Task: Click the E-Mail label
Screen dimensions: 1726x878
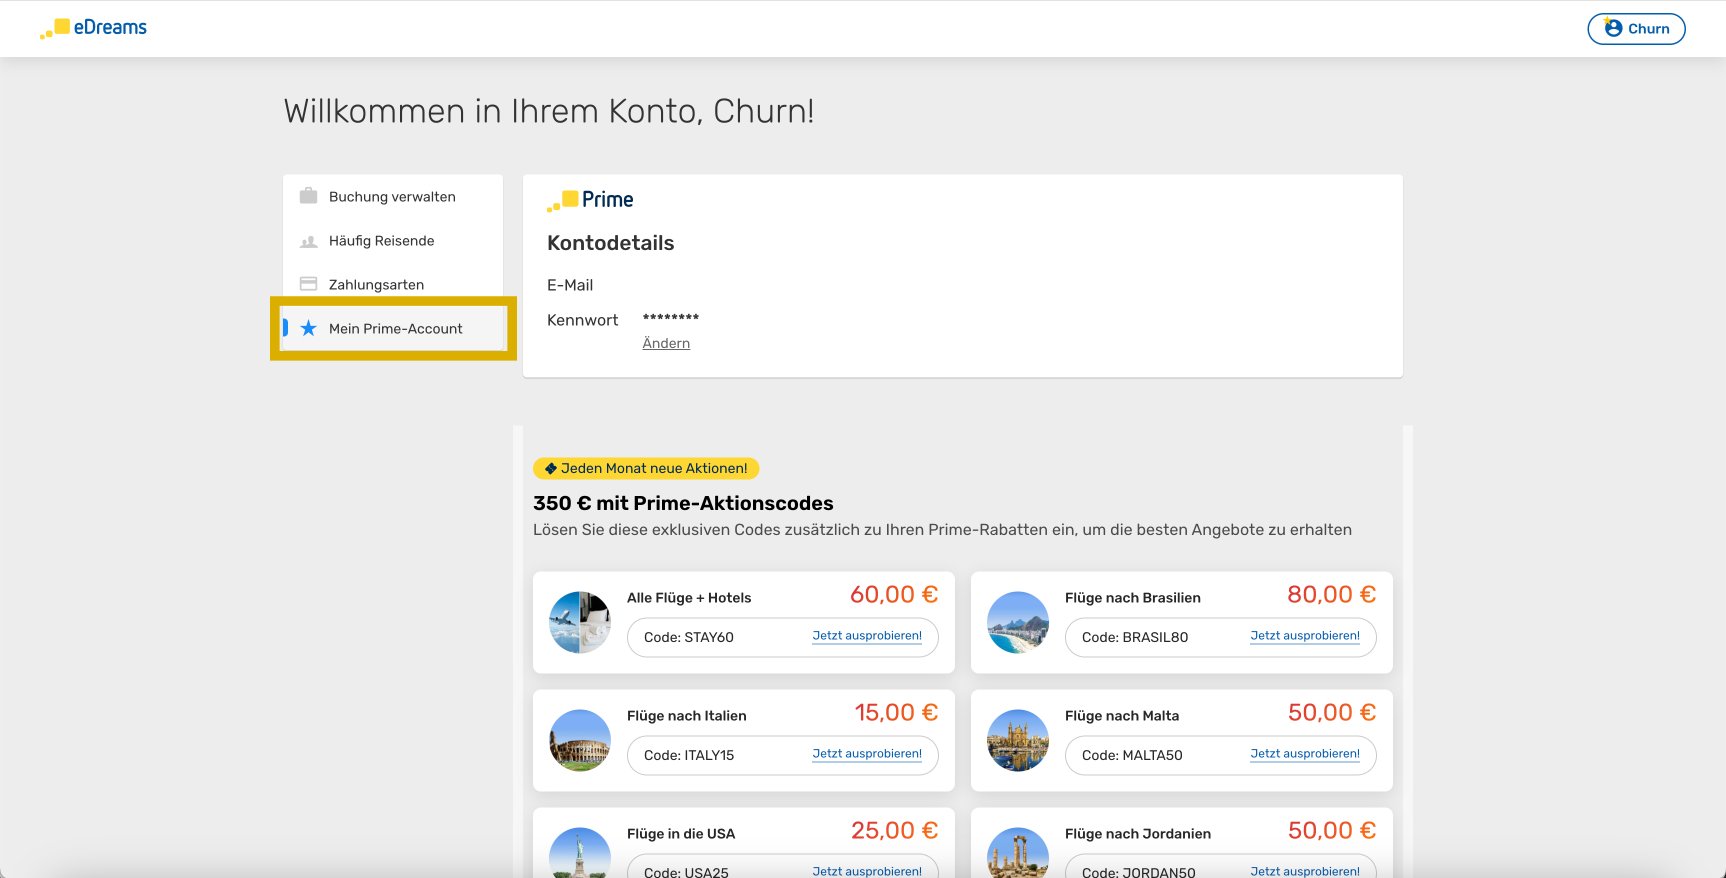Action: tap(570, 285)
